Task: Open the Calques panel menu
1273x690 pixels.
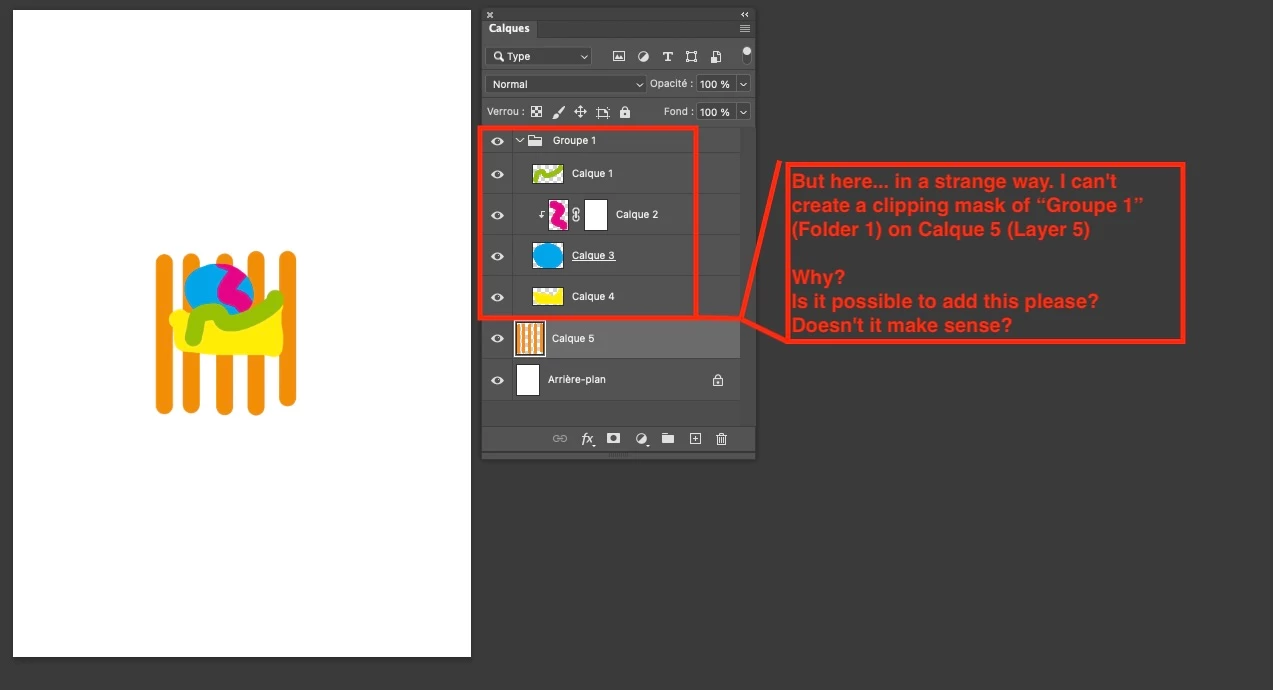Action: [744, 29]
